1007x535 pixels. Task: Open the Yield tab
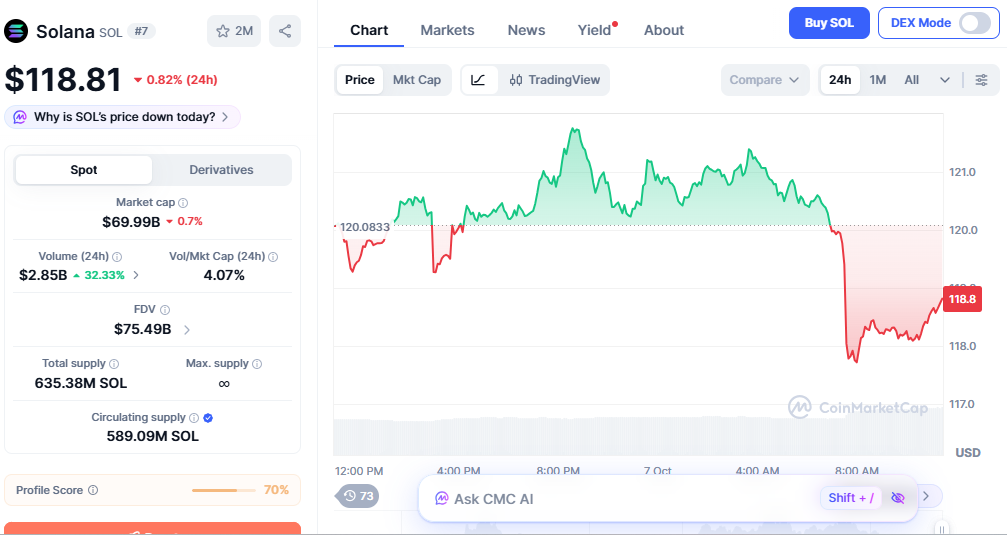[595, 30]
